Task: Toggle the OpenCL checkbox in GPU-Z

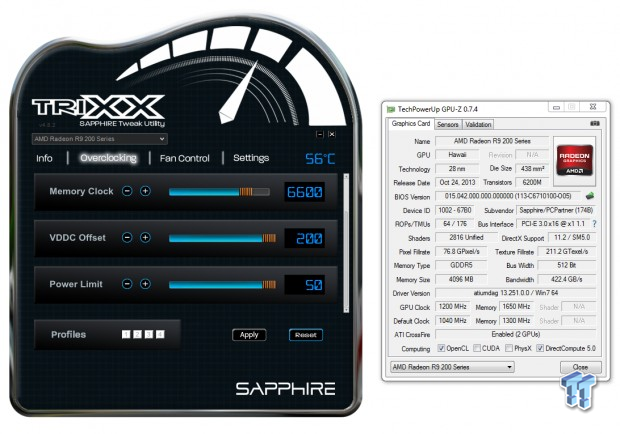Action: (441, 348)
